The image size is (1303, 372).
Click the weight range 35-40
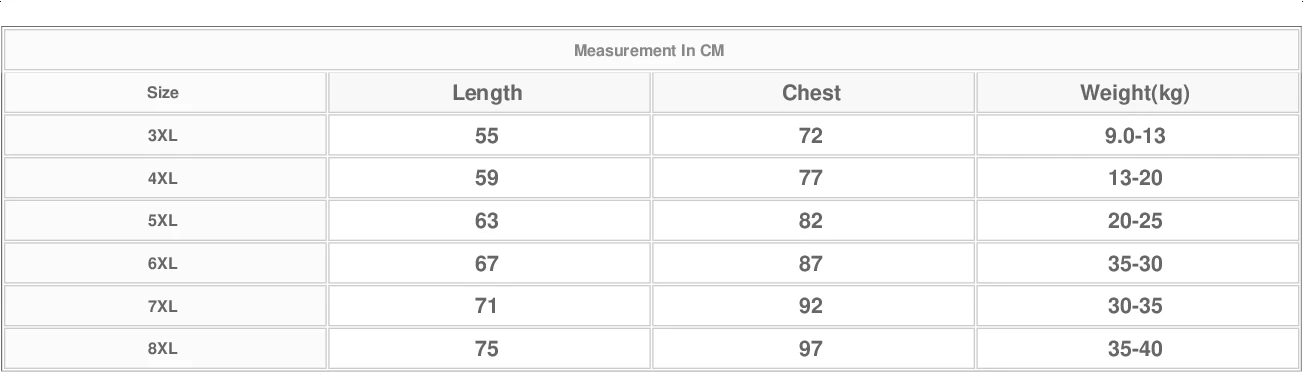tap(1135, 349)
